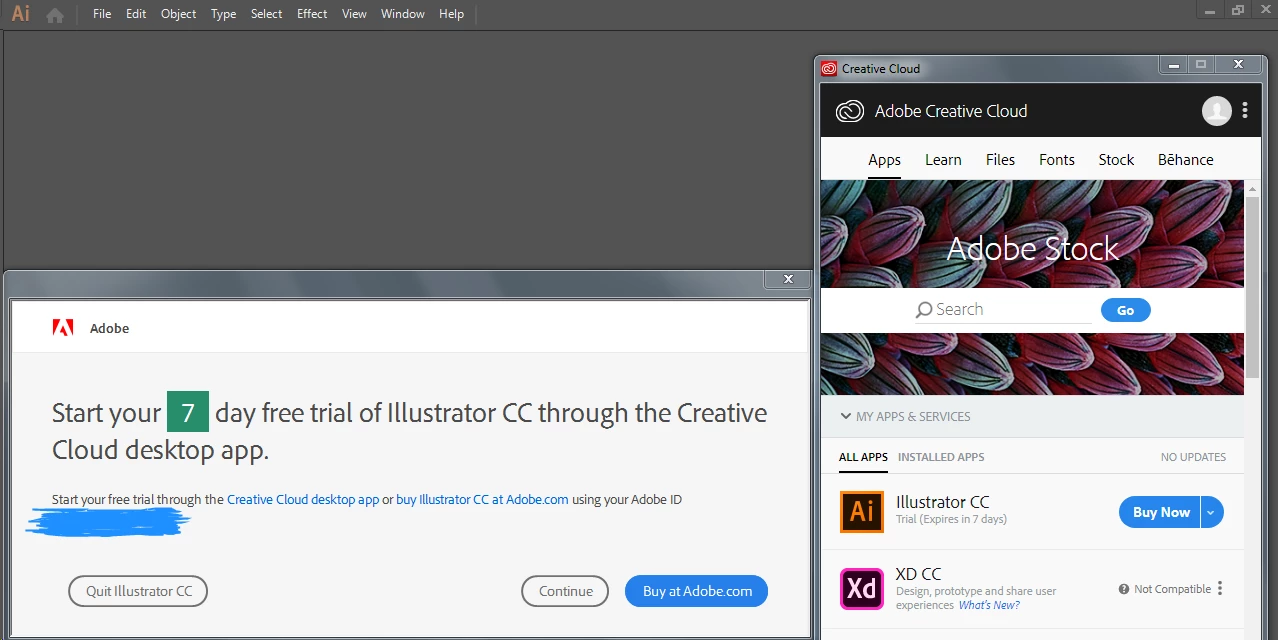Click the Buy at Adobe.com button
Viewport: 1278px width, 640px height.
tap(697, 591)
